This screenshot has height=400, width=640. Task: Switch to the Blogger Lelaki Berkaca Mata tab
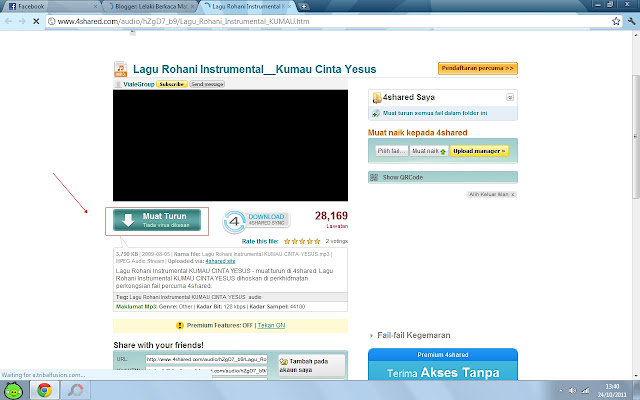(x=150, y=6)
